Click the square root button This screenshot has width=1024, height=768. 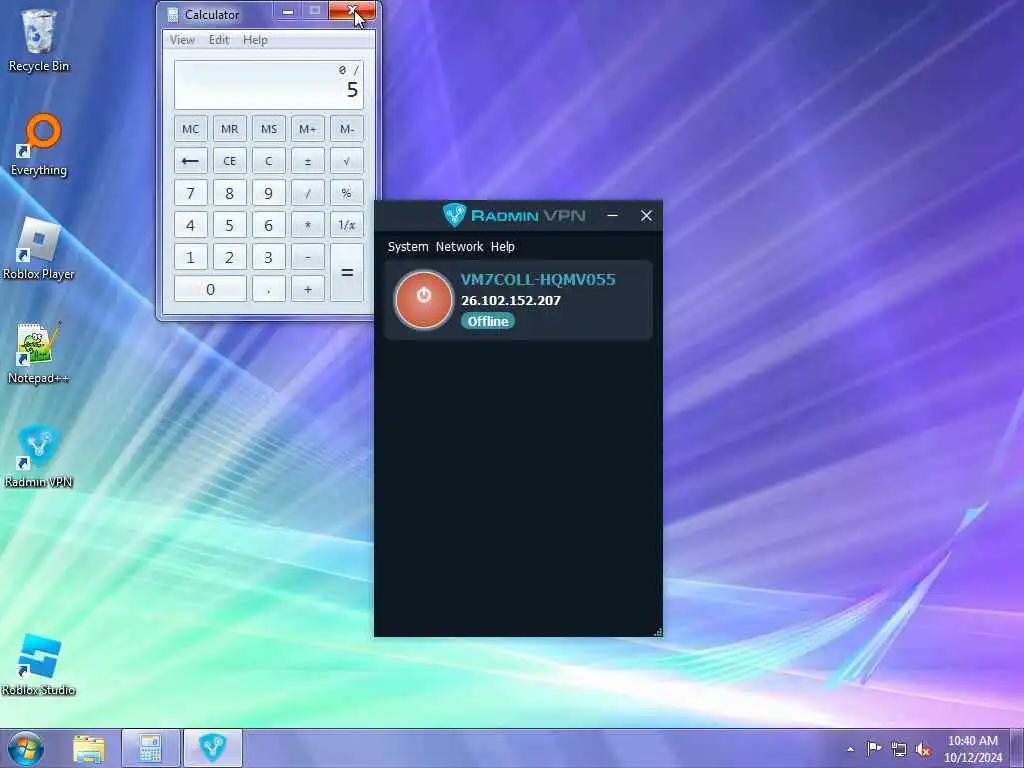347,161
